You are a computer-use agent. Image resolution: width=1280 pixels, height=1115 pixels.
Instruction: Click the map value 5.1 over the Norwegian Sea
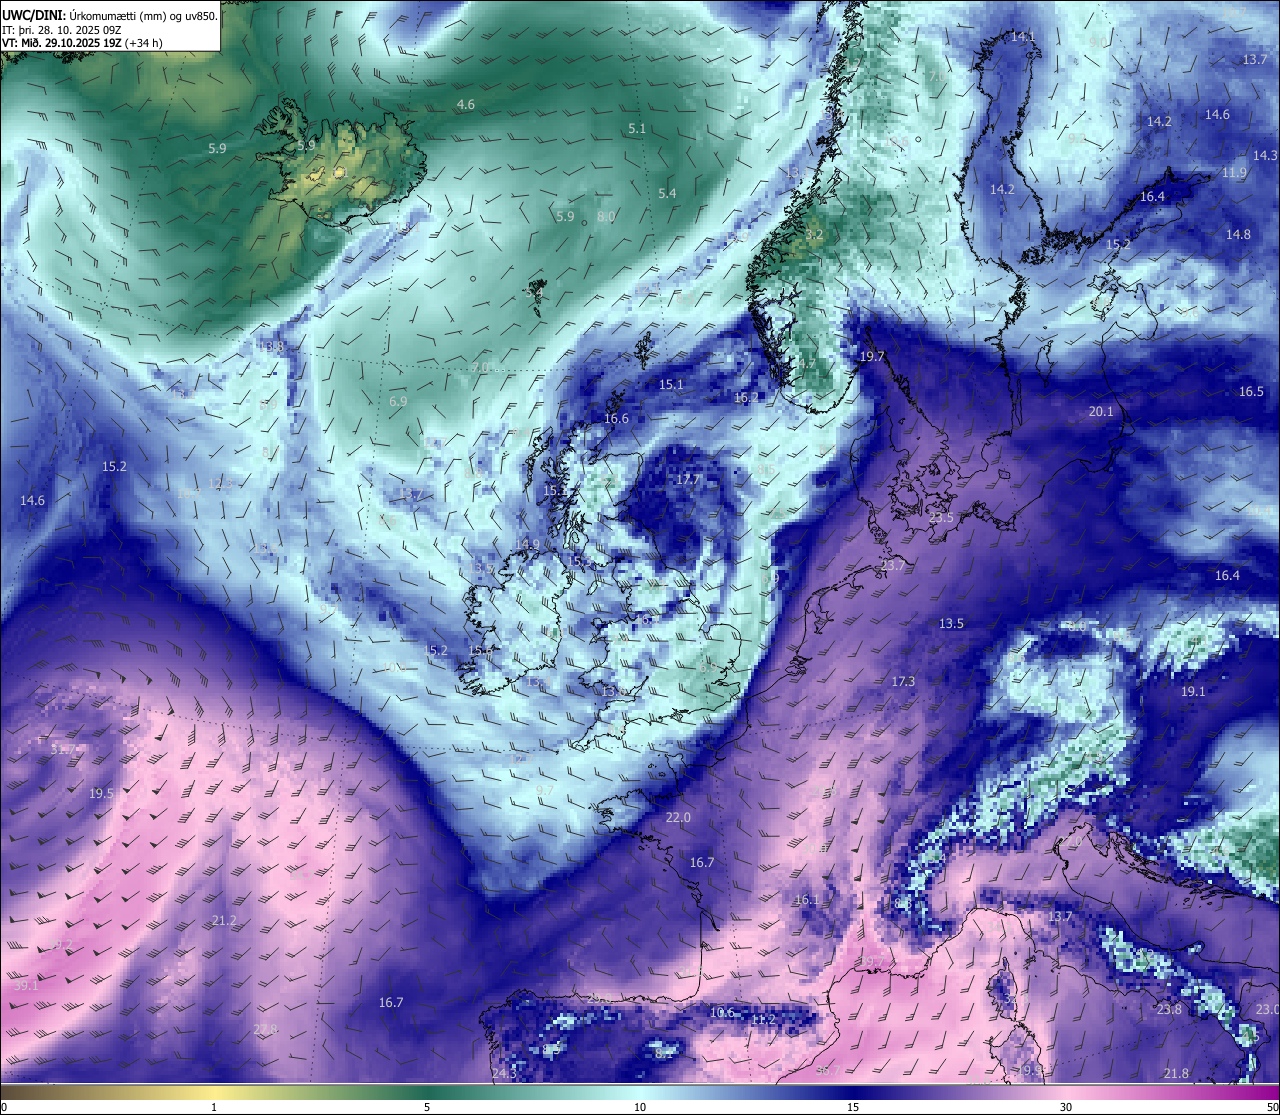click(x=637, y=129)
